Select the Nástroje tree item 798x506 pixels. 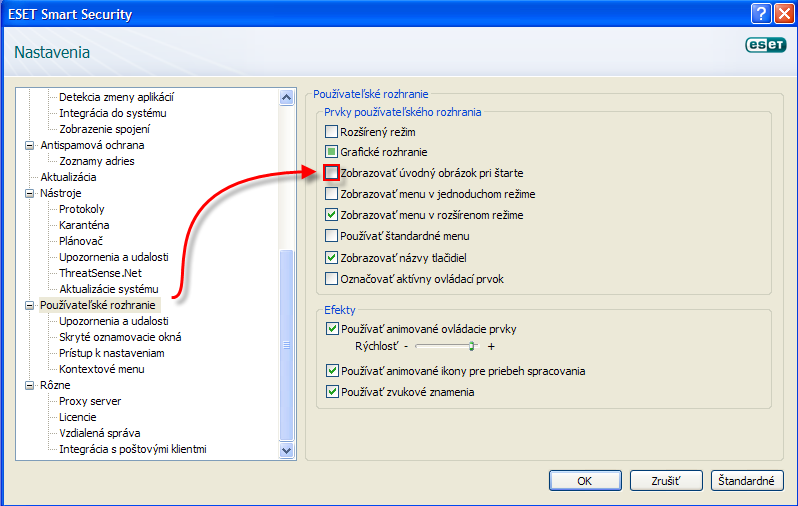coord(61,193)
